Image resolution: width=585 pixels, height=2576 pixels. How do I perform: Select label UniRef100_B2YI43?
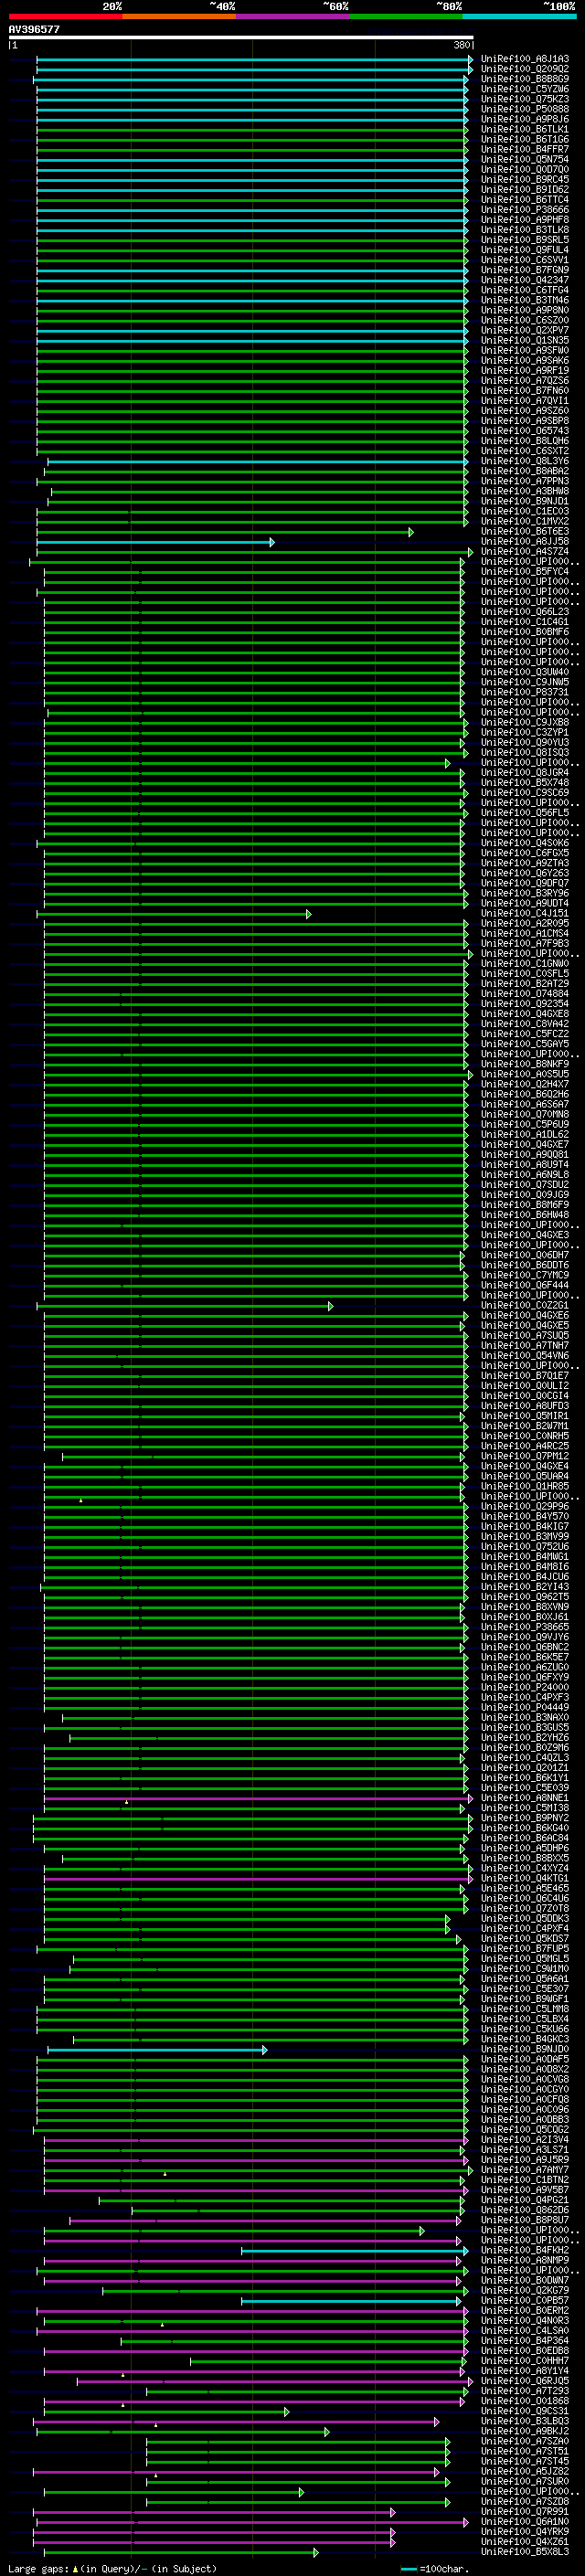[x=525, y=1586]
